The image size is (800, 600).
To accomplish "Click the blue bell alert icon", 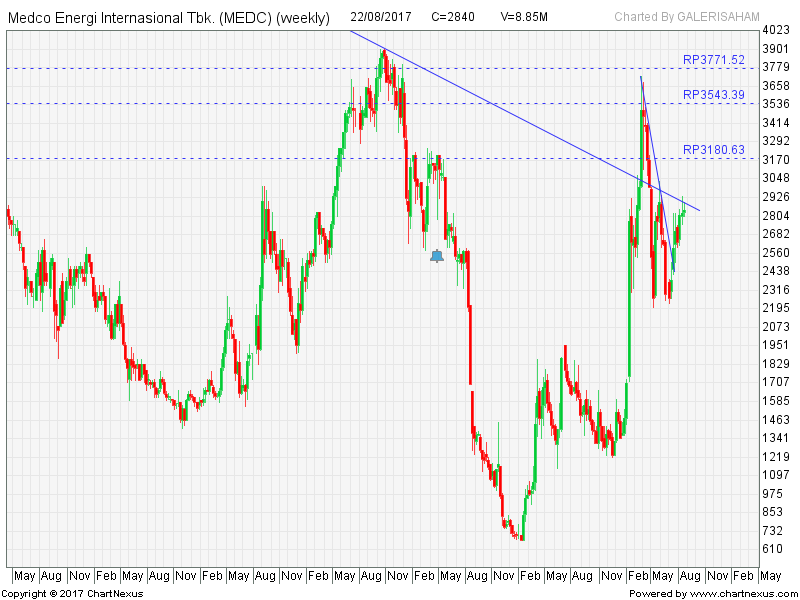I will [437, 256].
